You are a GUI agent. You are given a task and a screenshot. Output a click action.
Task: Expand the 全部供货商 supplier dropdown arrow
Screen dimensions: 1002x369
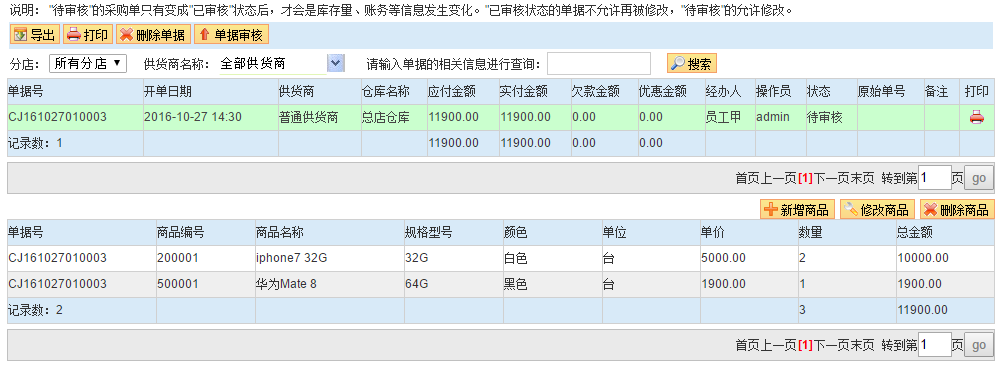click(336, 63)
